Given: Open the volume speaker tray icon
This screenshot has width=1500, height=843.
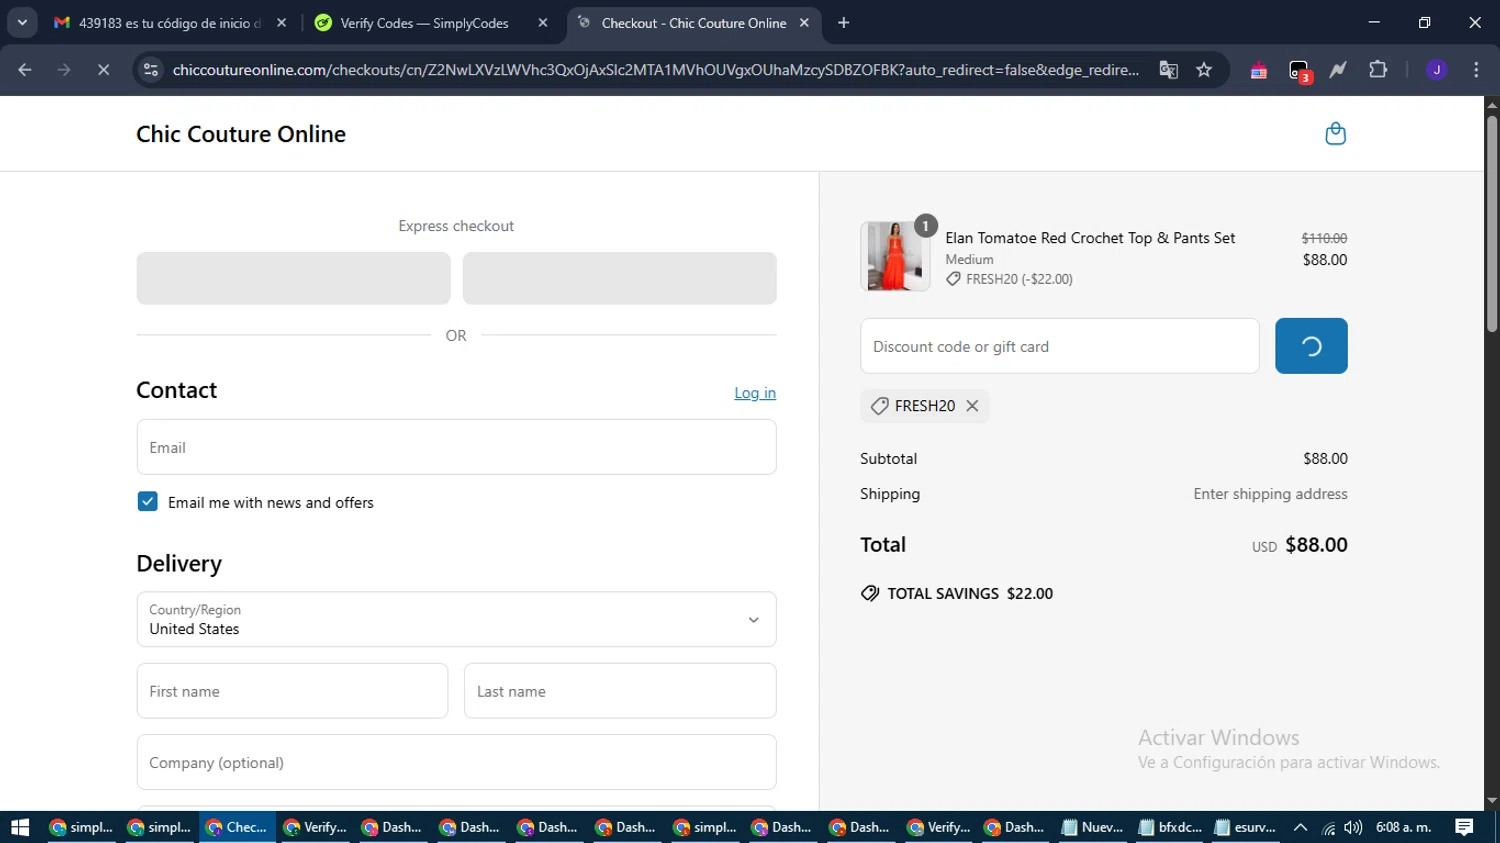Looking at the screenshot, I should coord(1353,827).
